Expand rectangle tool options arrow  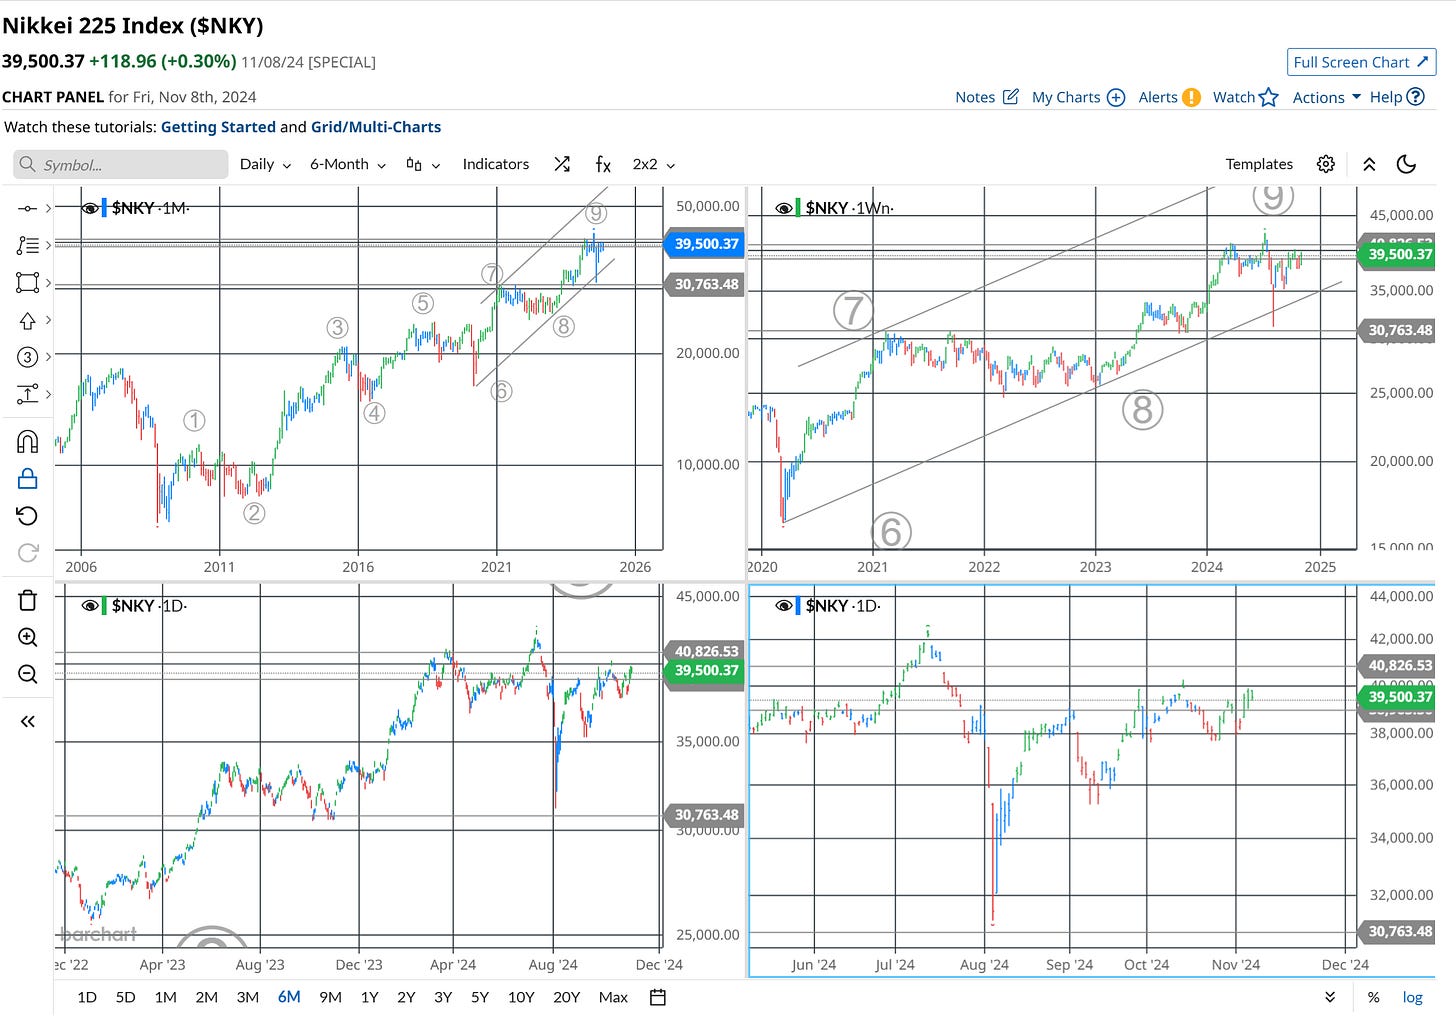pos(48,282)
